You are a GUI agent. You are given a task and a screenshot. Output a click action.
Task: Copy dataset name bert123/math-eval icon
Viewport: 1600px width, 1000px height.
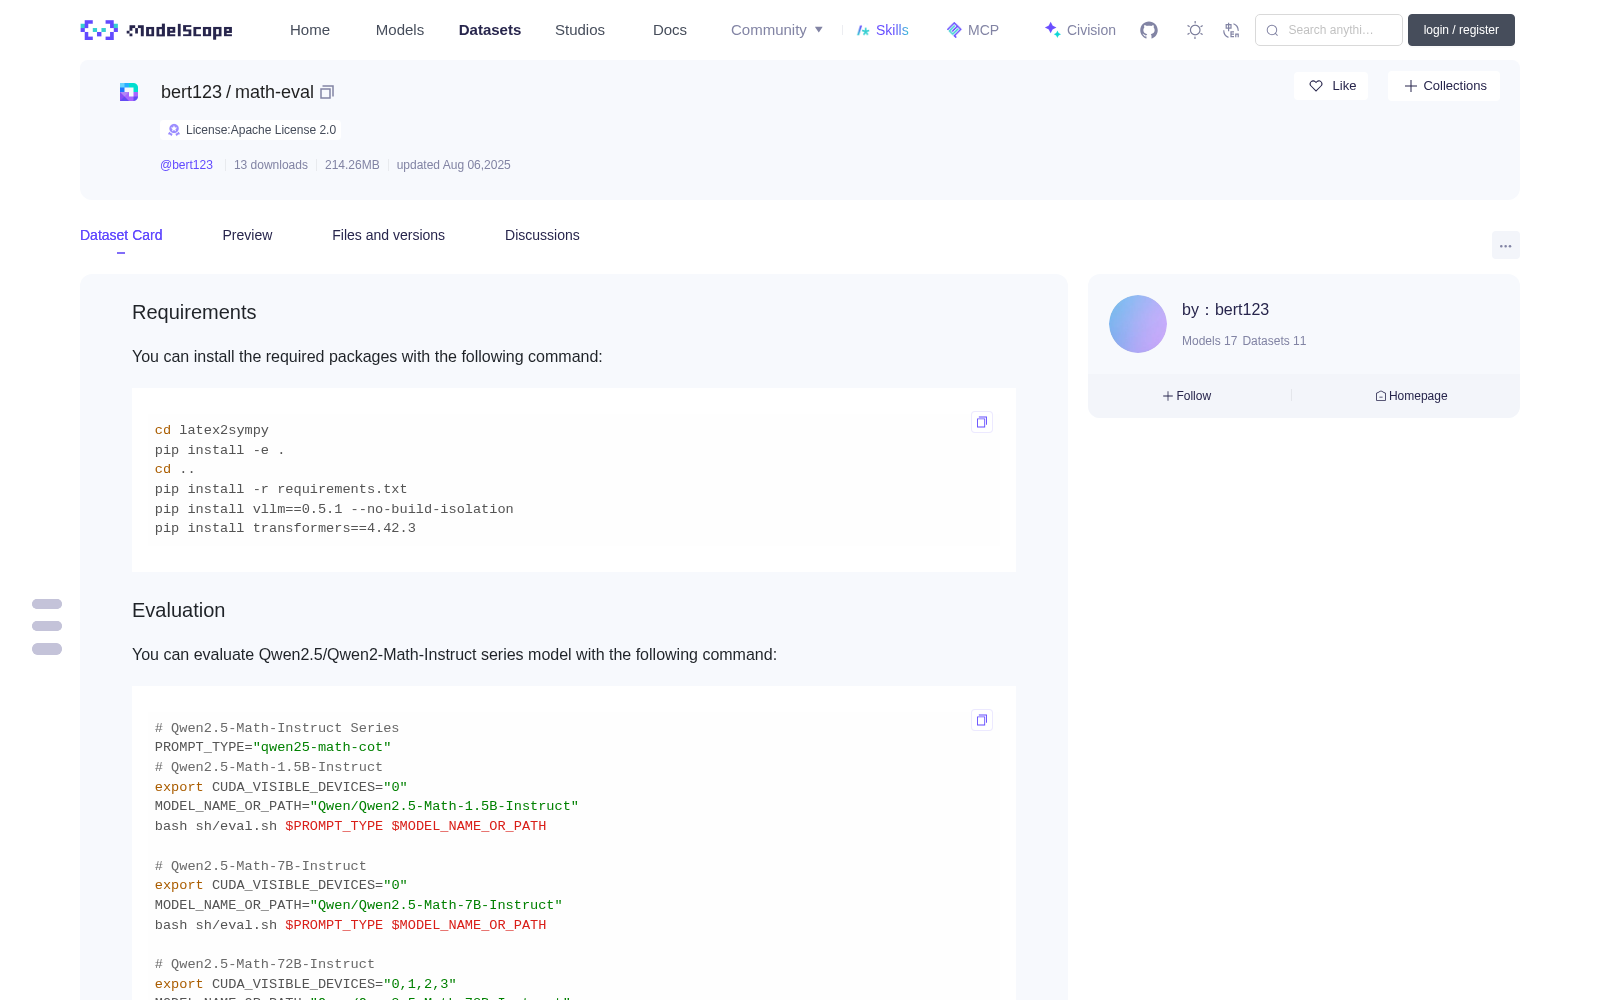[x=327, y=92]
